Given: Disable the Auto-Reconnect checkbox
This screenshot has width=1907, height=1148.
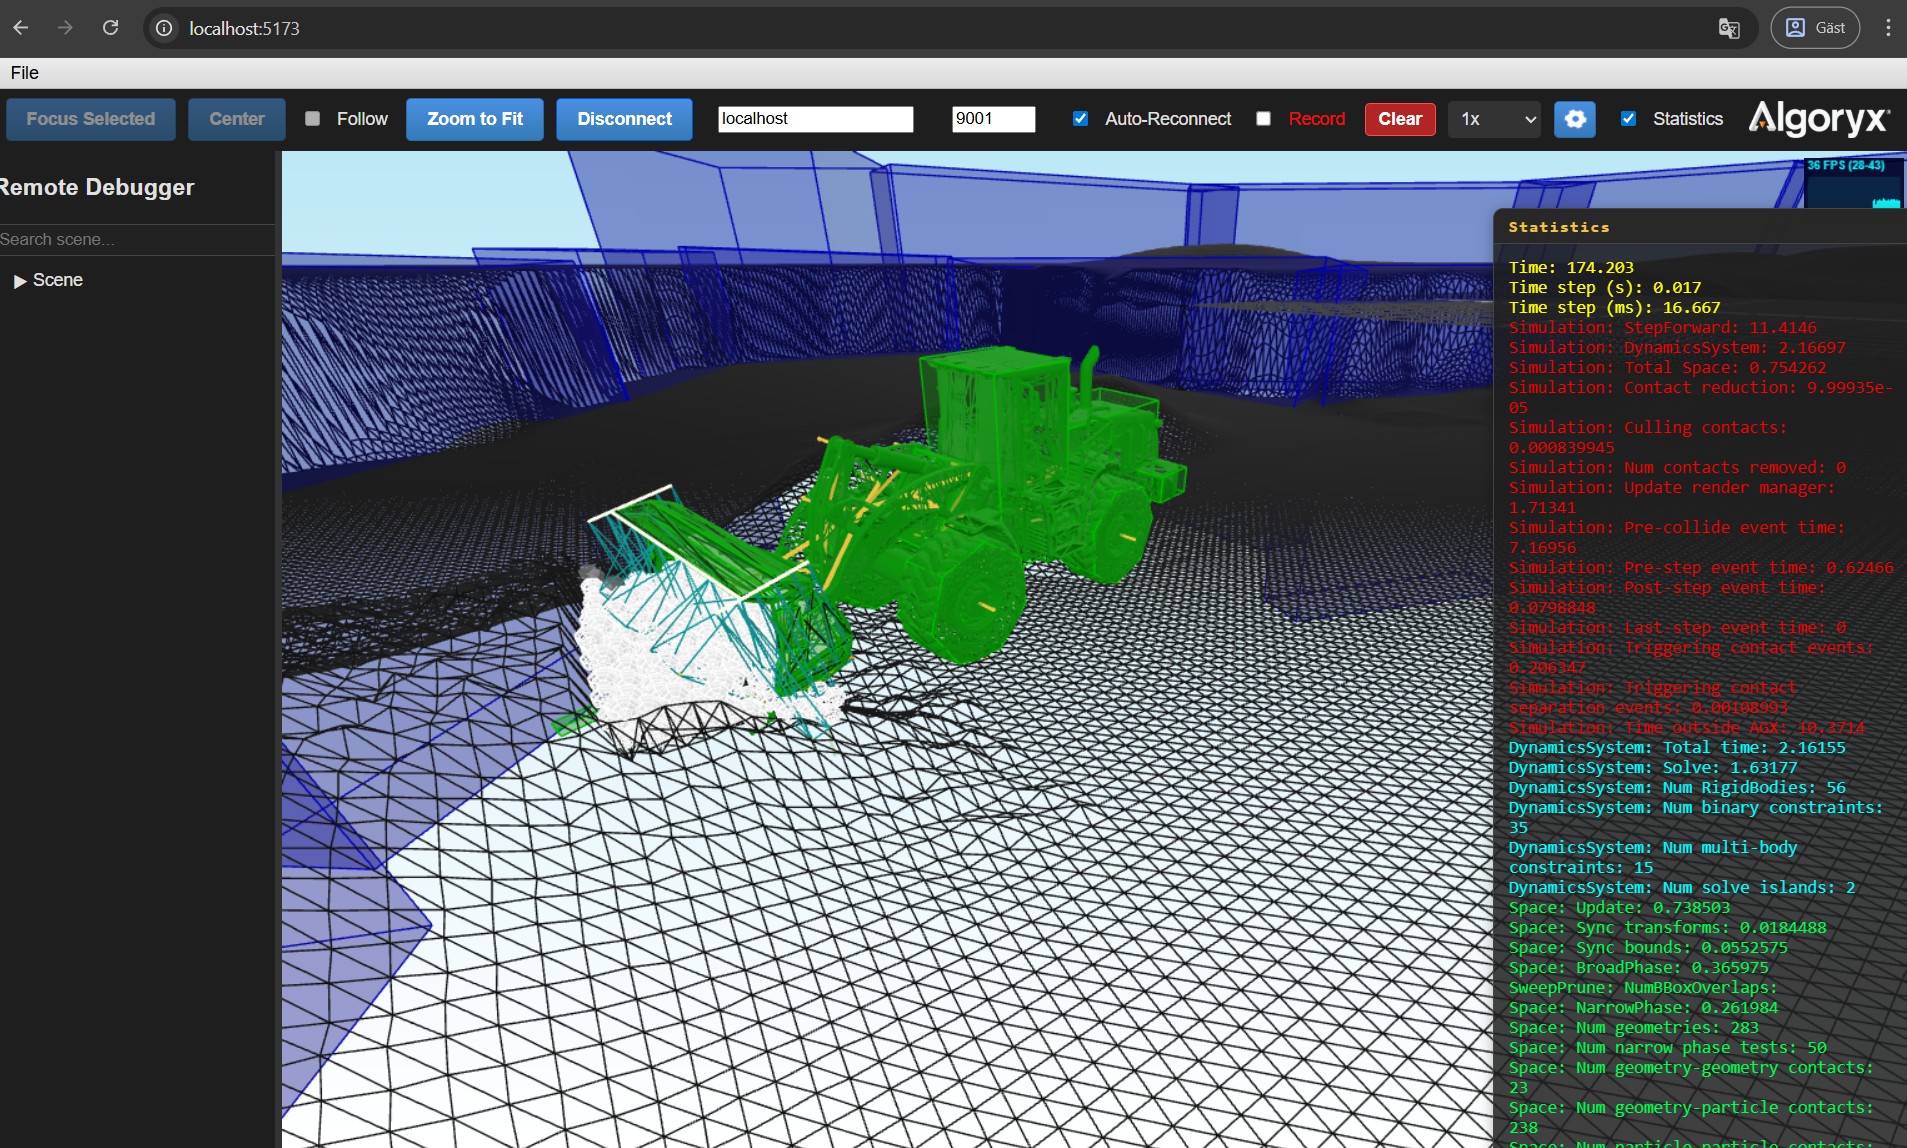Looking at the screenshot, I should [x=1080, y=119].
